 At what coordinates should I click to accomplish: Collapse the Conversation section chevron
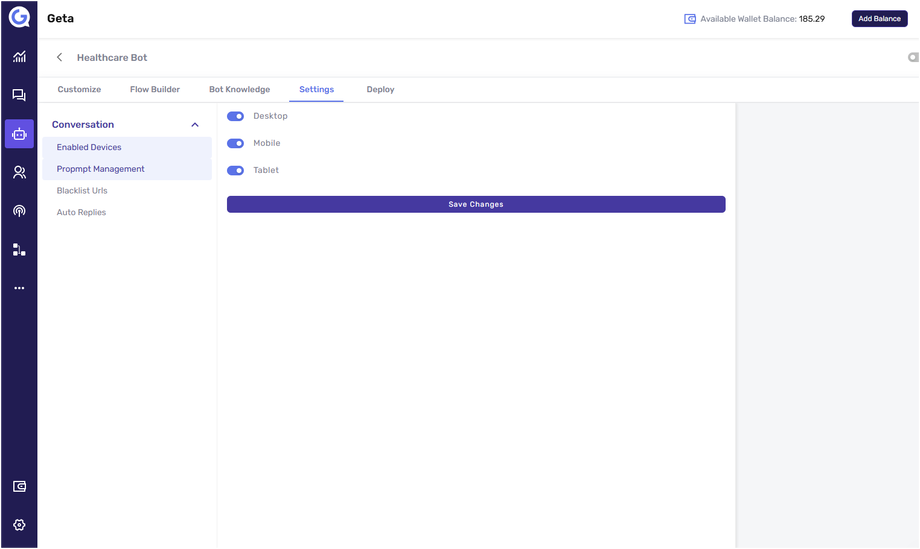195,125
